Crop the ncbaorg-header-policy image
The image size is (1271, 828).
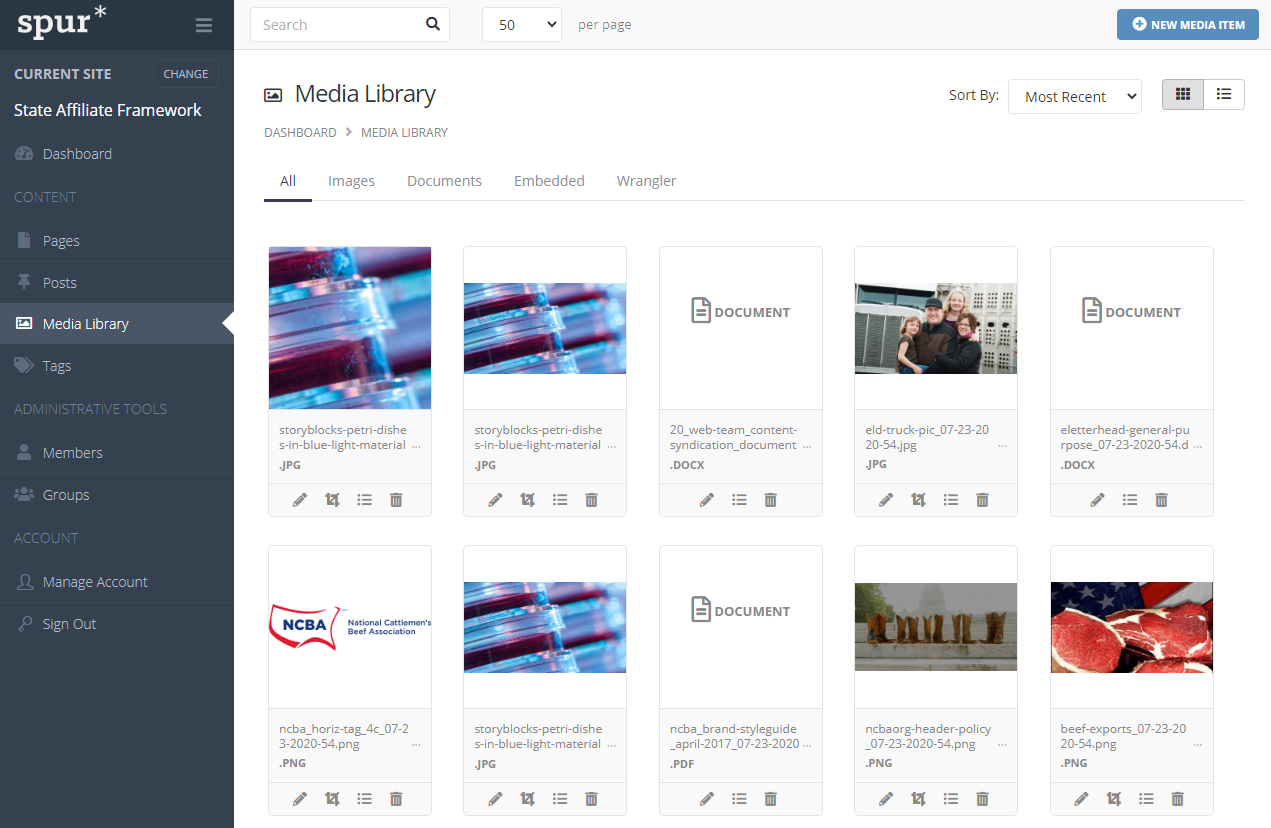[918, 798]
